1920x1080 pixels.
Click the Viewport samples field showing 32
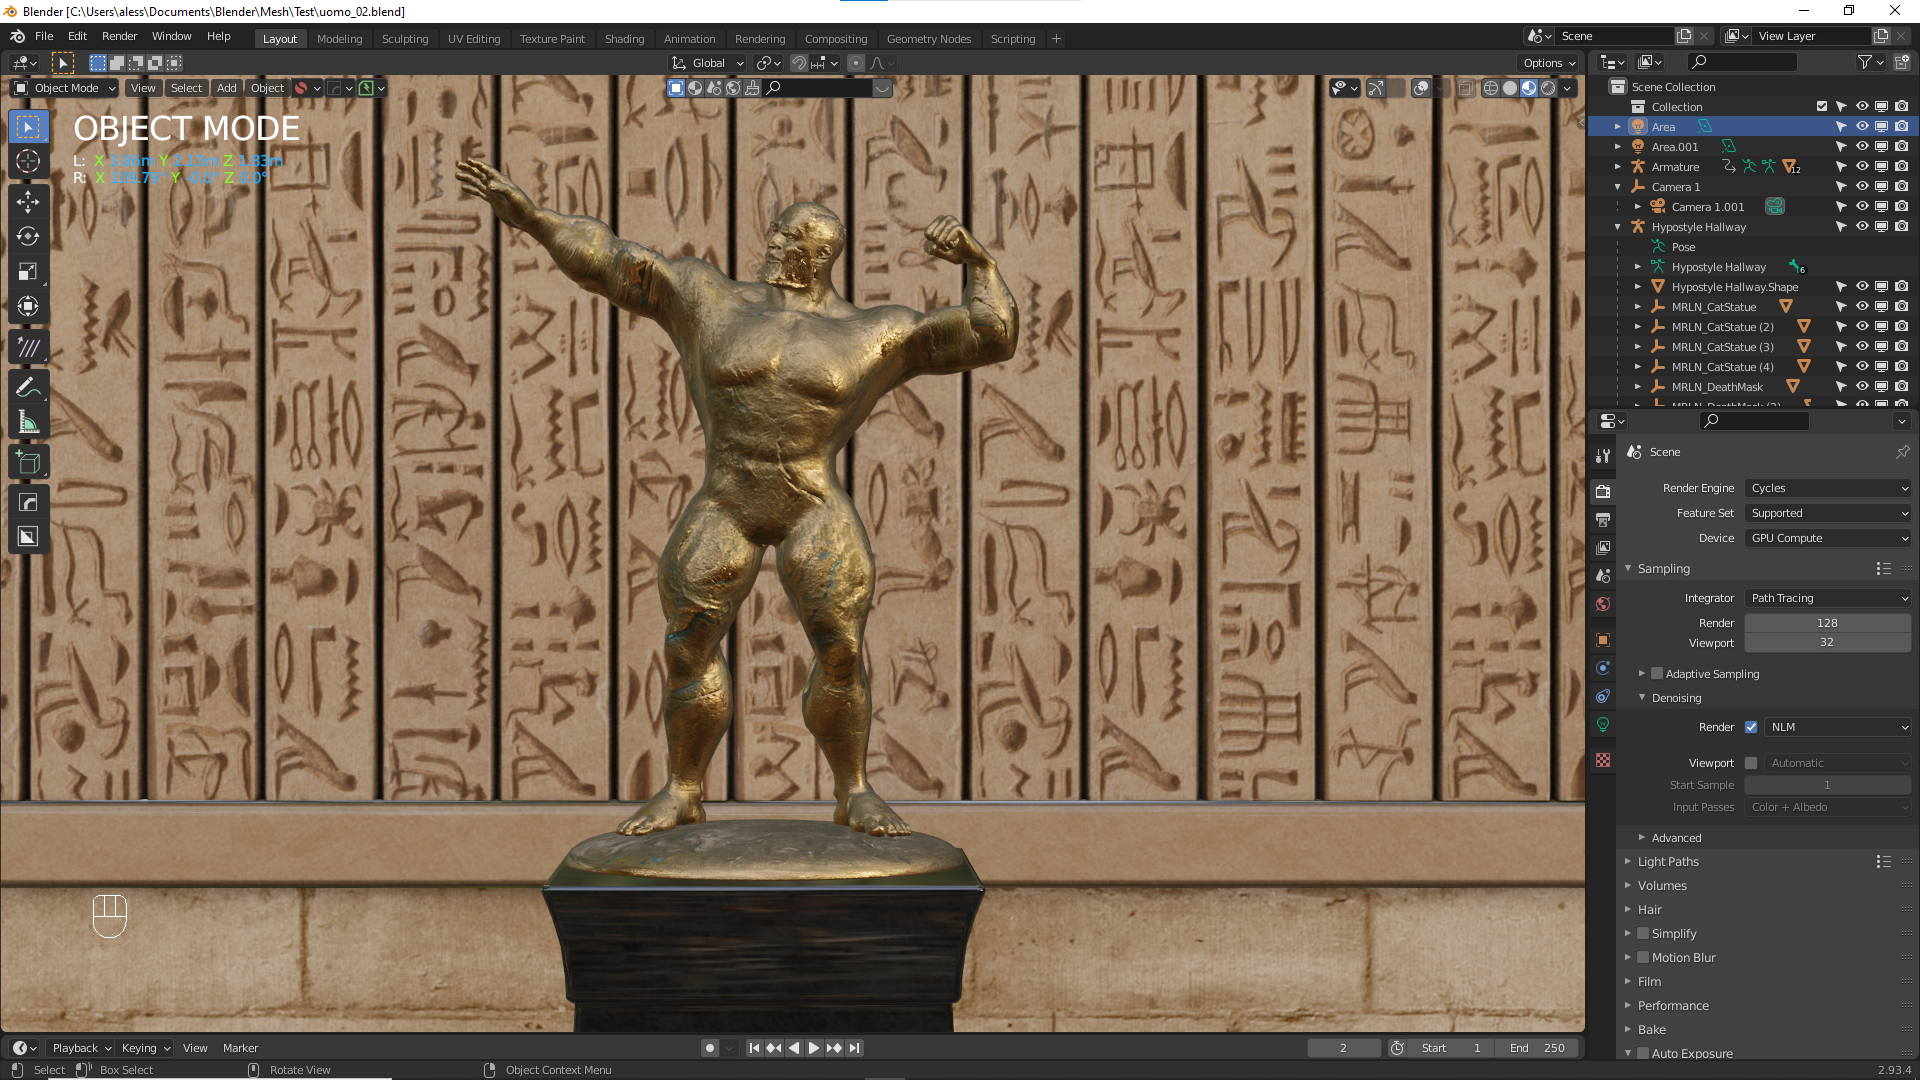click(1828, 643)
